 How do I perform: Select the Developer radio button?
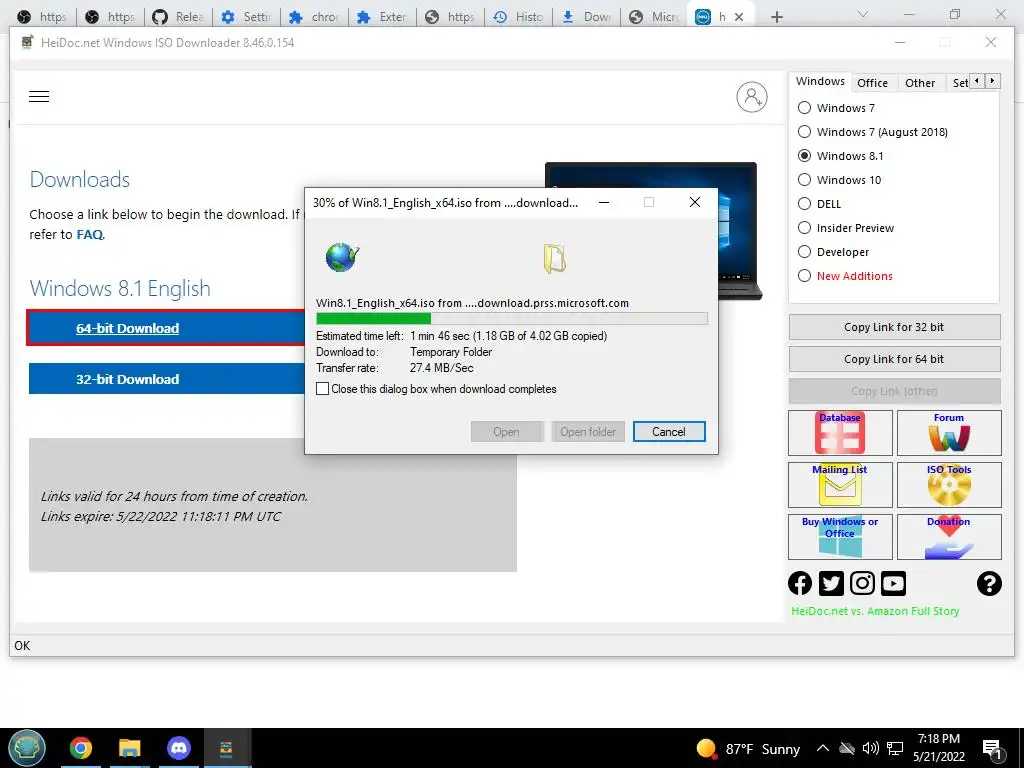tap(805, 252)
